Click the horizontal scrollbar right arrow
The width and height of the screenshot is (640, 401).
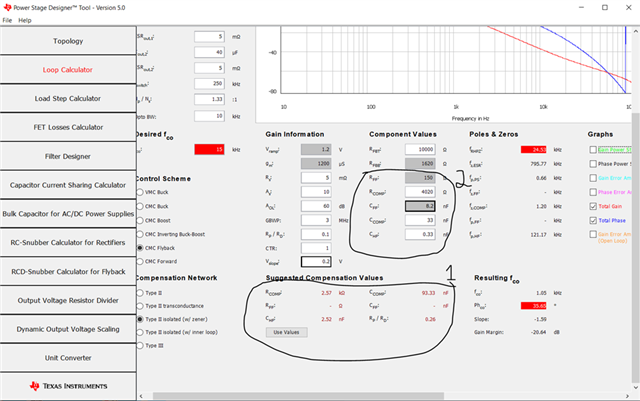627,396
